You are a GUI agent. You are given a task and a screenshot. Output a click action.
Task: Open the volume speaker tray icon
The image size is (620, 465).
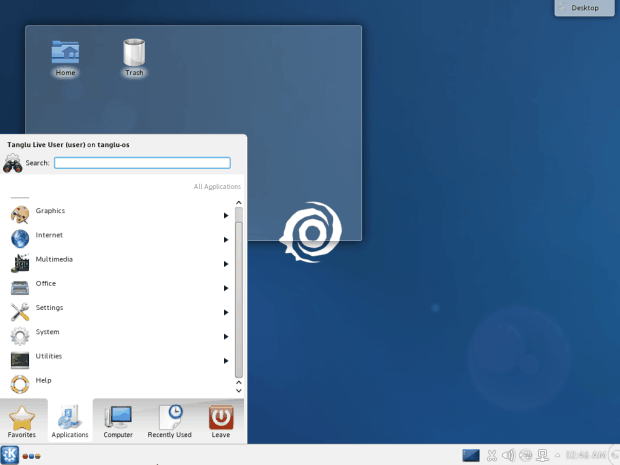pyautogui.click(x=508, y=456)
